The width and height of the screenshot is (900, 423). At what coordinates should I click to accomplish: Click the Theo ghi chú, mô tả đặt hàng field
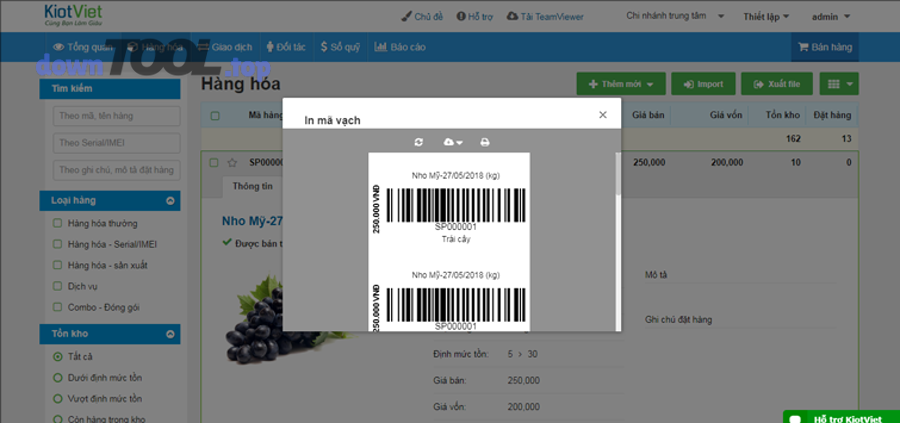[x=117, y=170]
